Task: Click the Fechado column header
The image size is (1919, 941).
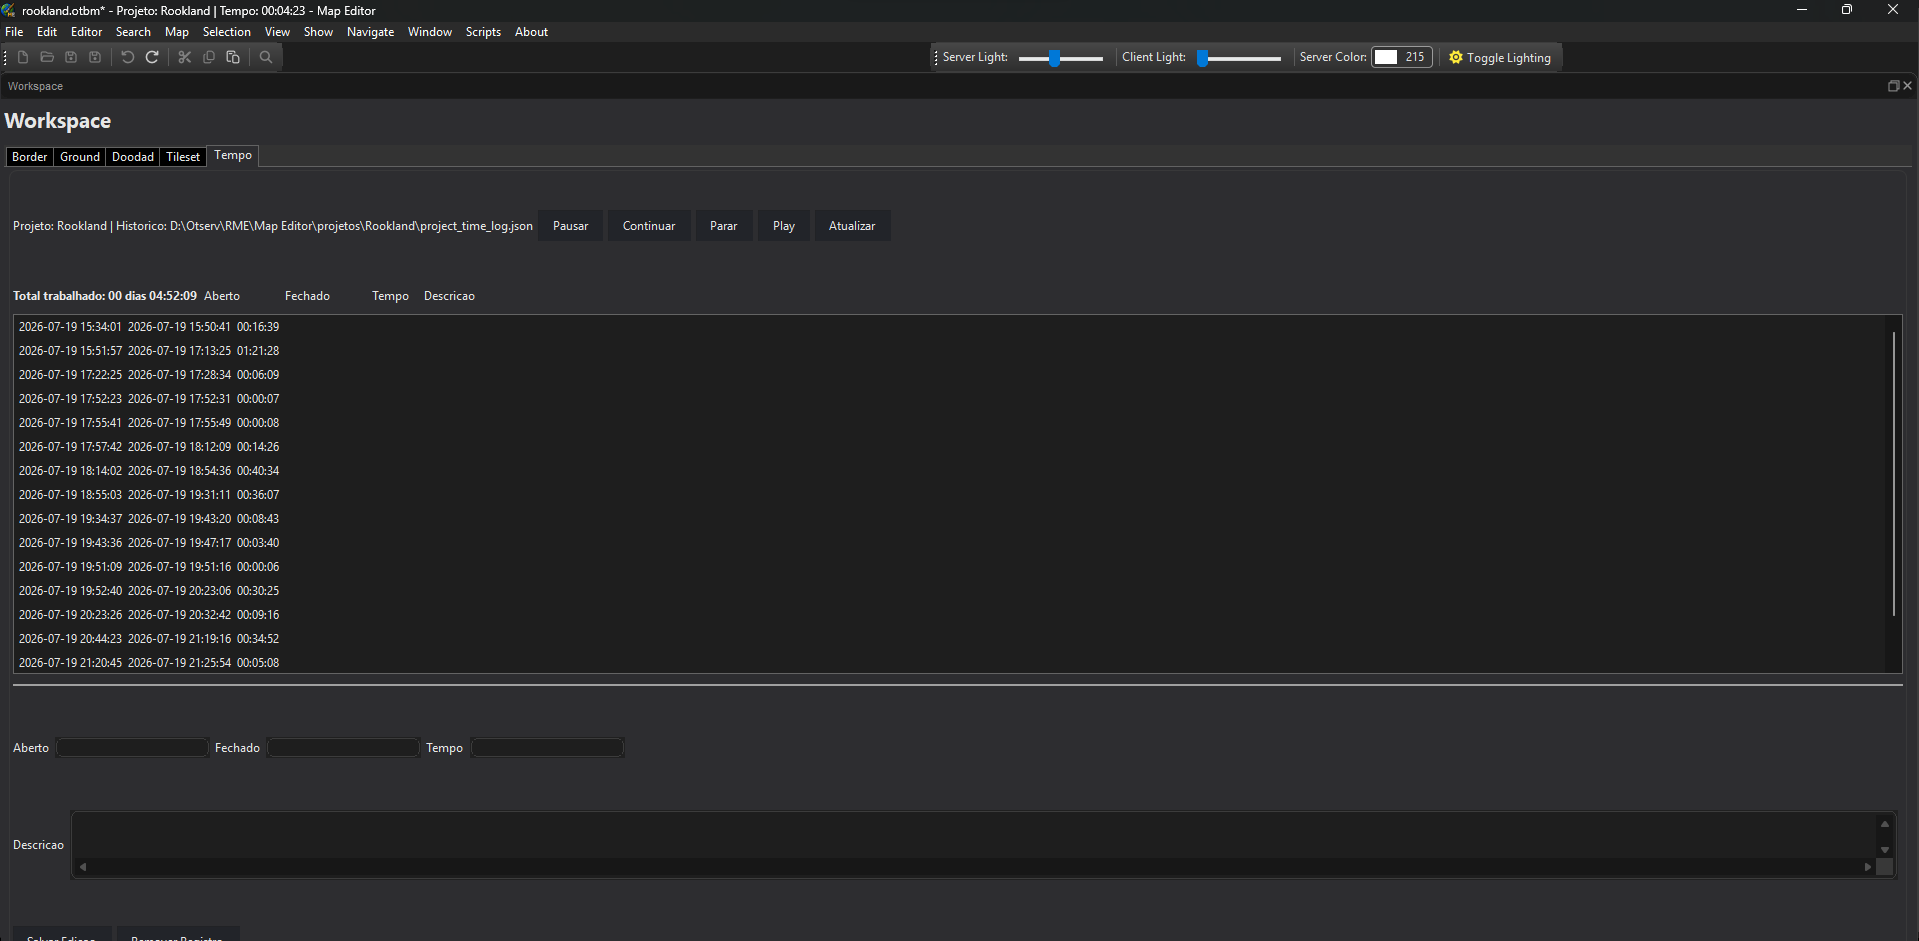Action: [307, 296]
